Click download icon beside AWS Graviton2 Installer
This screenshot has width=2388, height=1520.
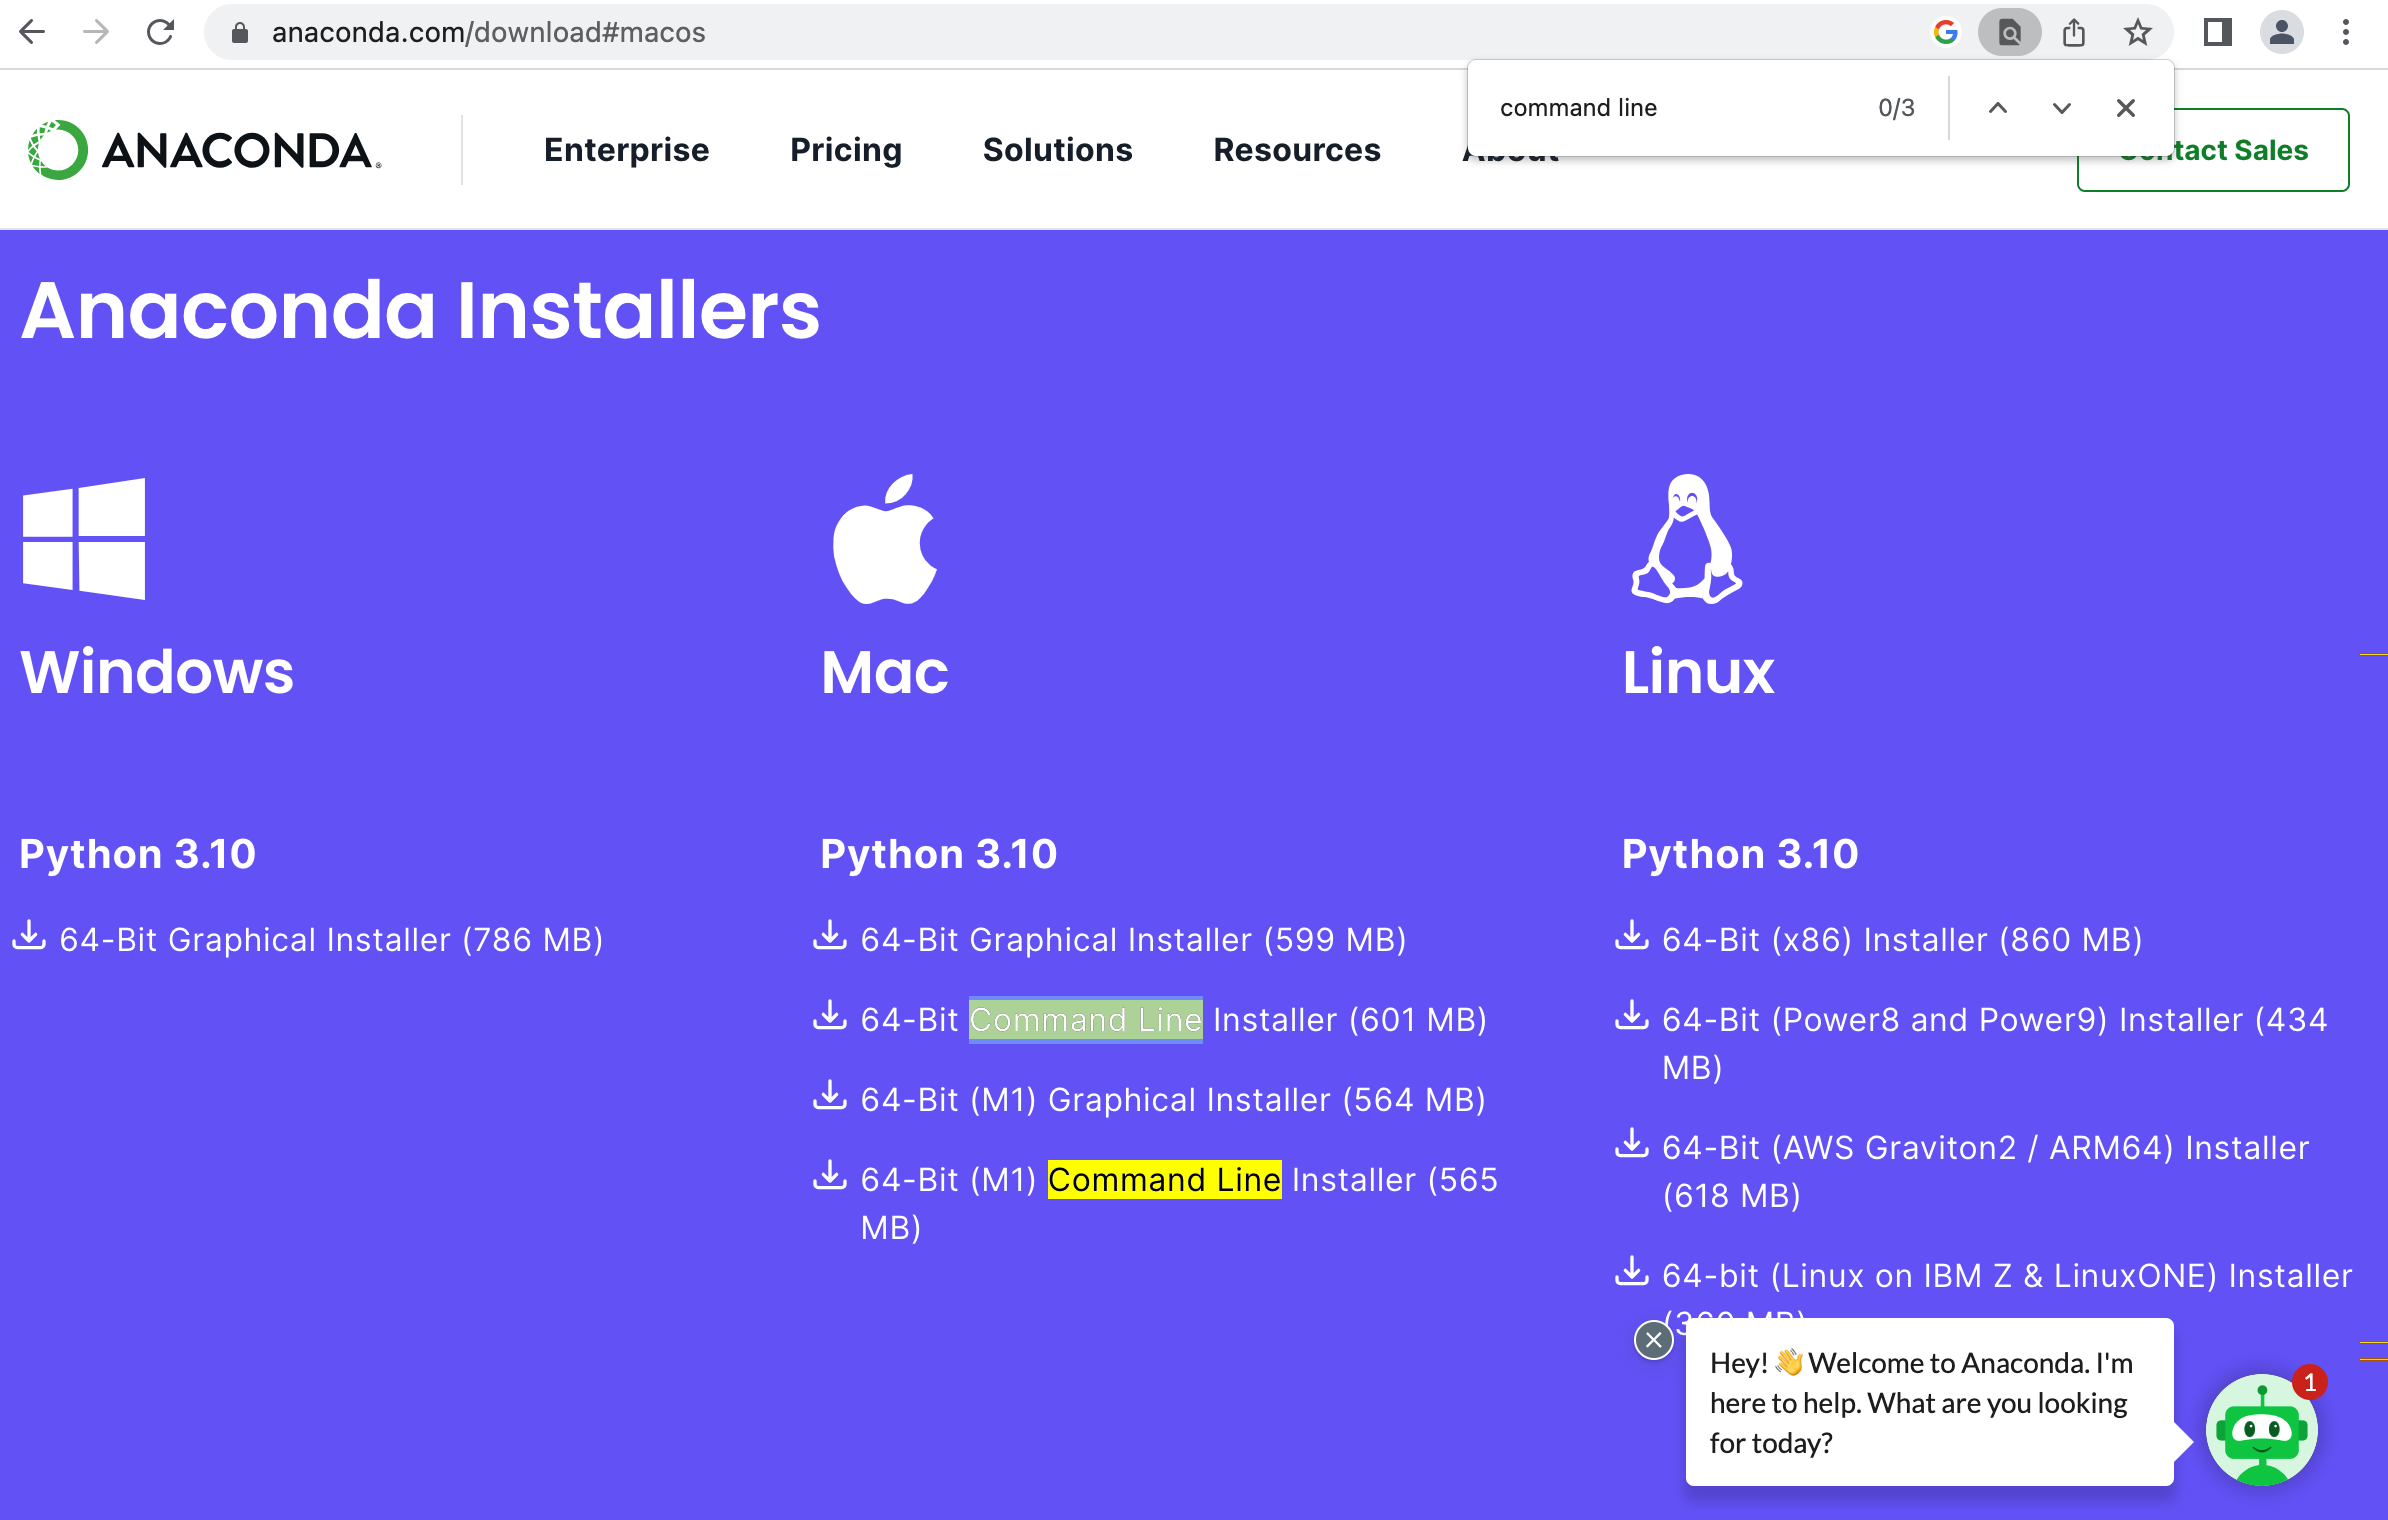tap(1632, 1144)
